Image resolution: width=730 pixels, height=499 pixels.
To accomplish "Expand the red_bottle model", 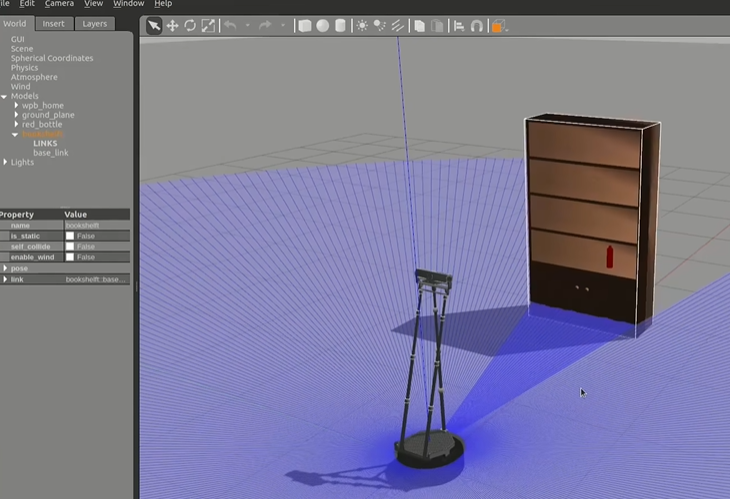I will click(16, 124).
